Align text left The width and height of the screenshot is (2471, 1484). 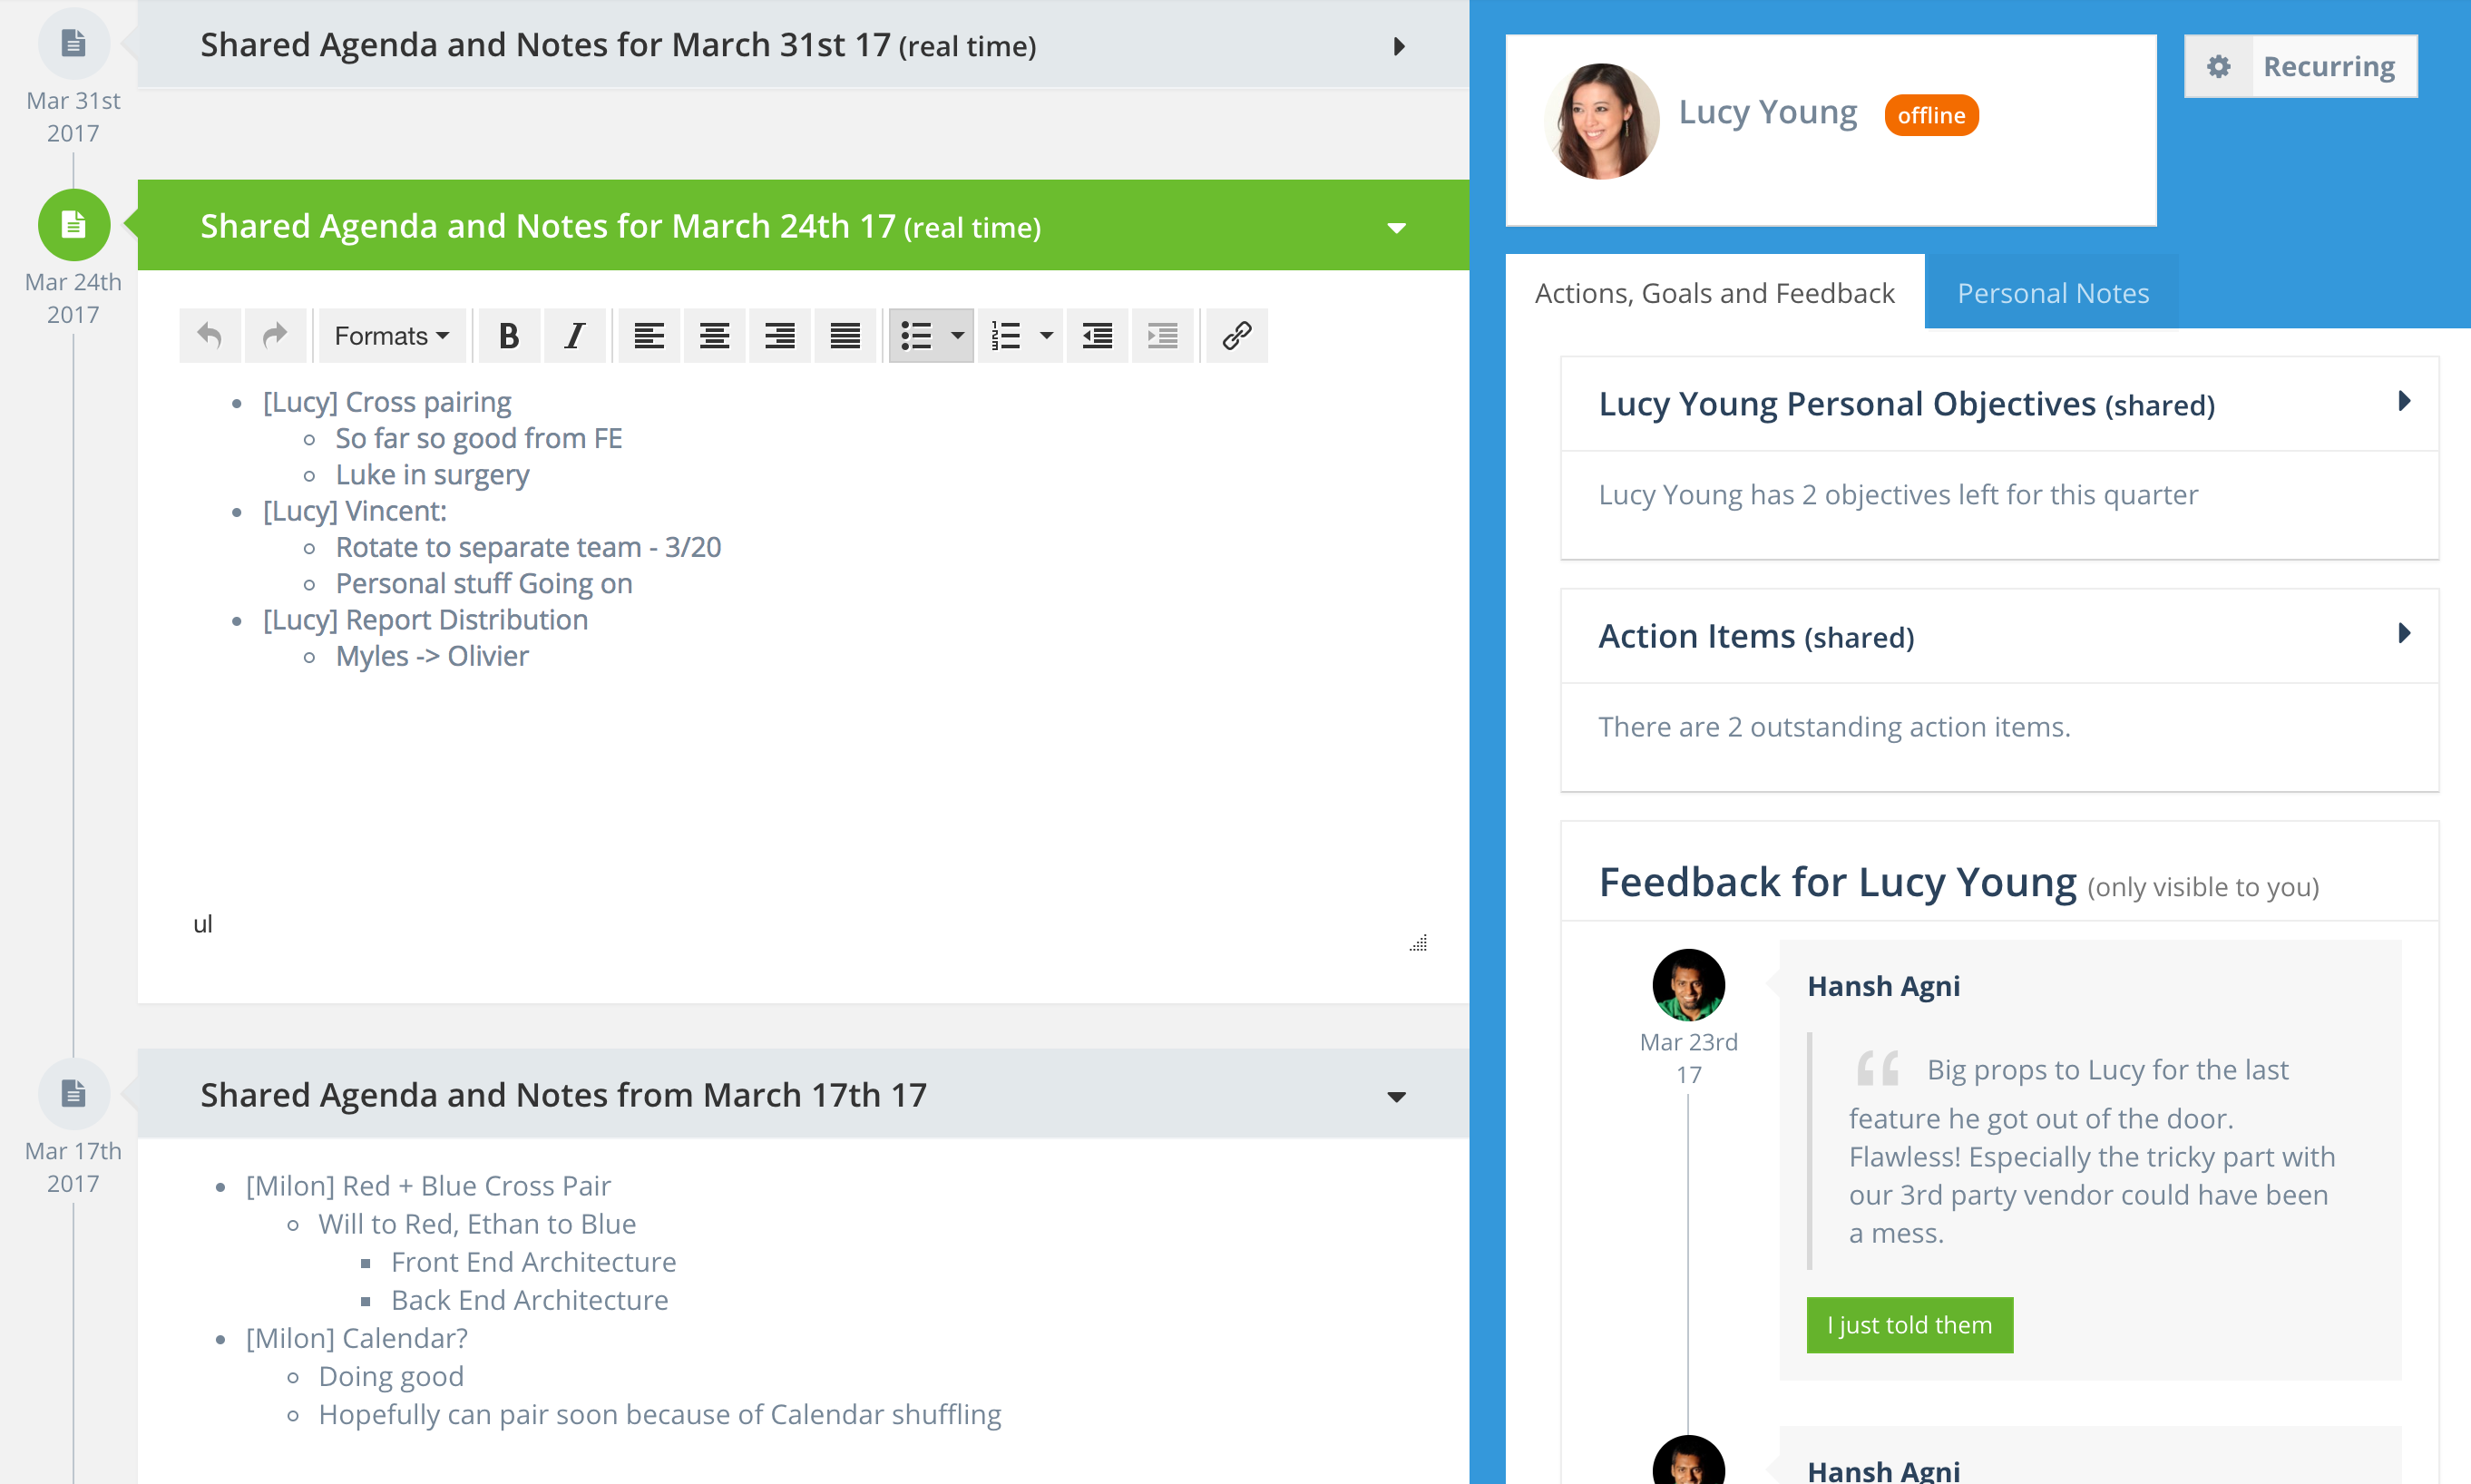point(649,336)
